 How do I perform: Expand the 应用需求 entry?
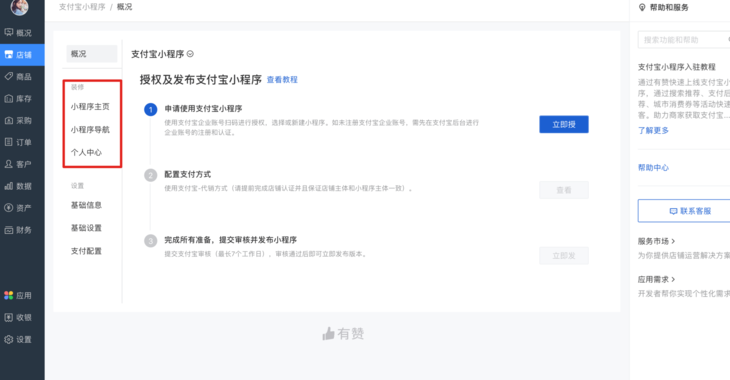coord(656,279)
